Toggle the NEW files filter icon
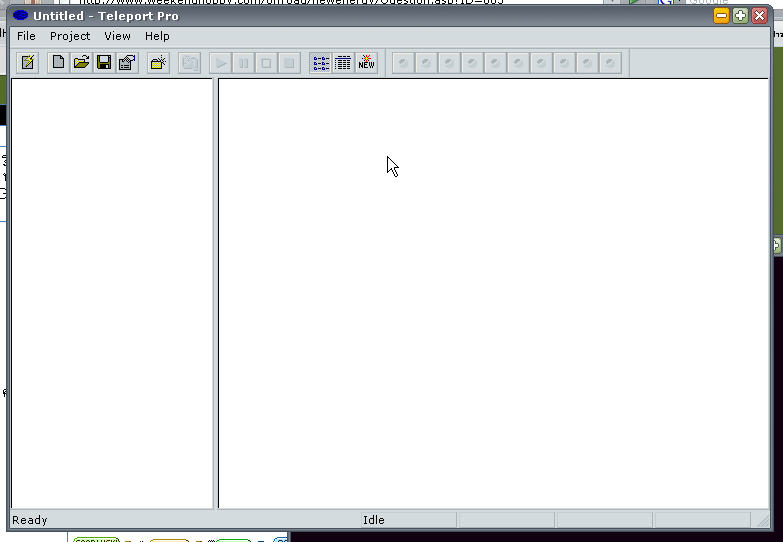Image resolution: width=783 pixels, height=542 pixels. pyautogui.click(x=366, y=63)
